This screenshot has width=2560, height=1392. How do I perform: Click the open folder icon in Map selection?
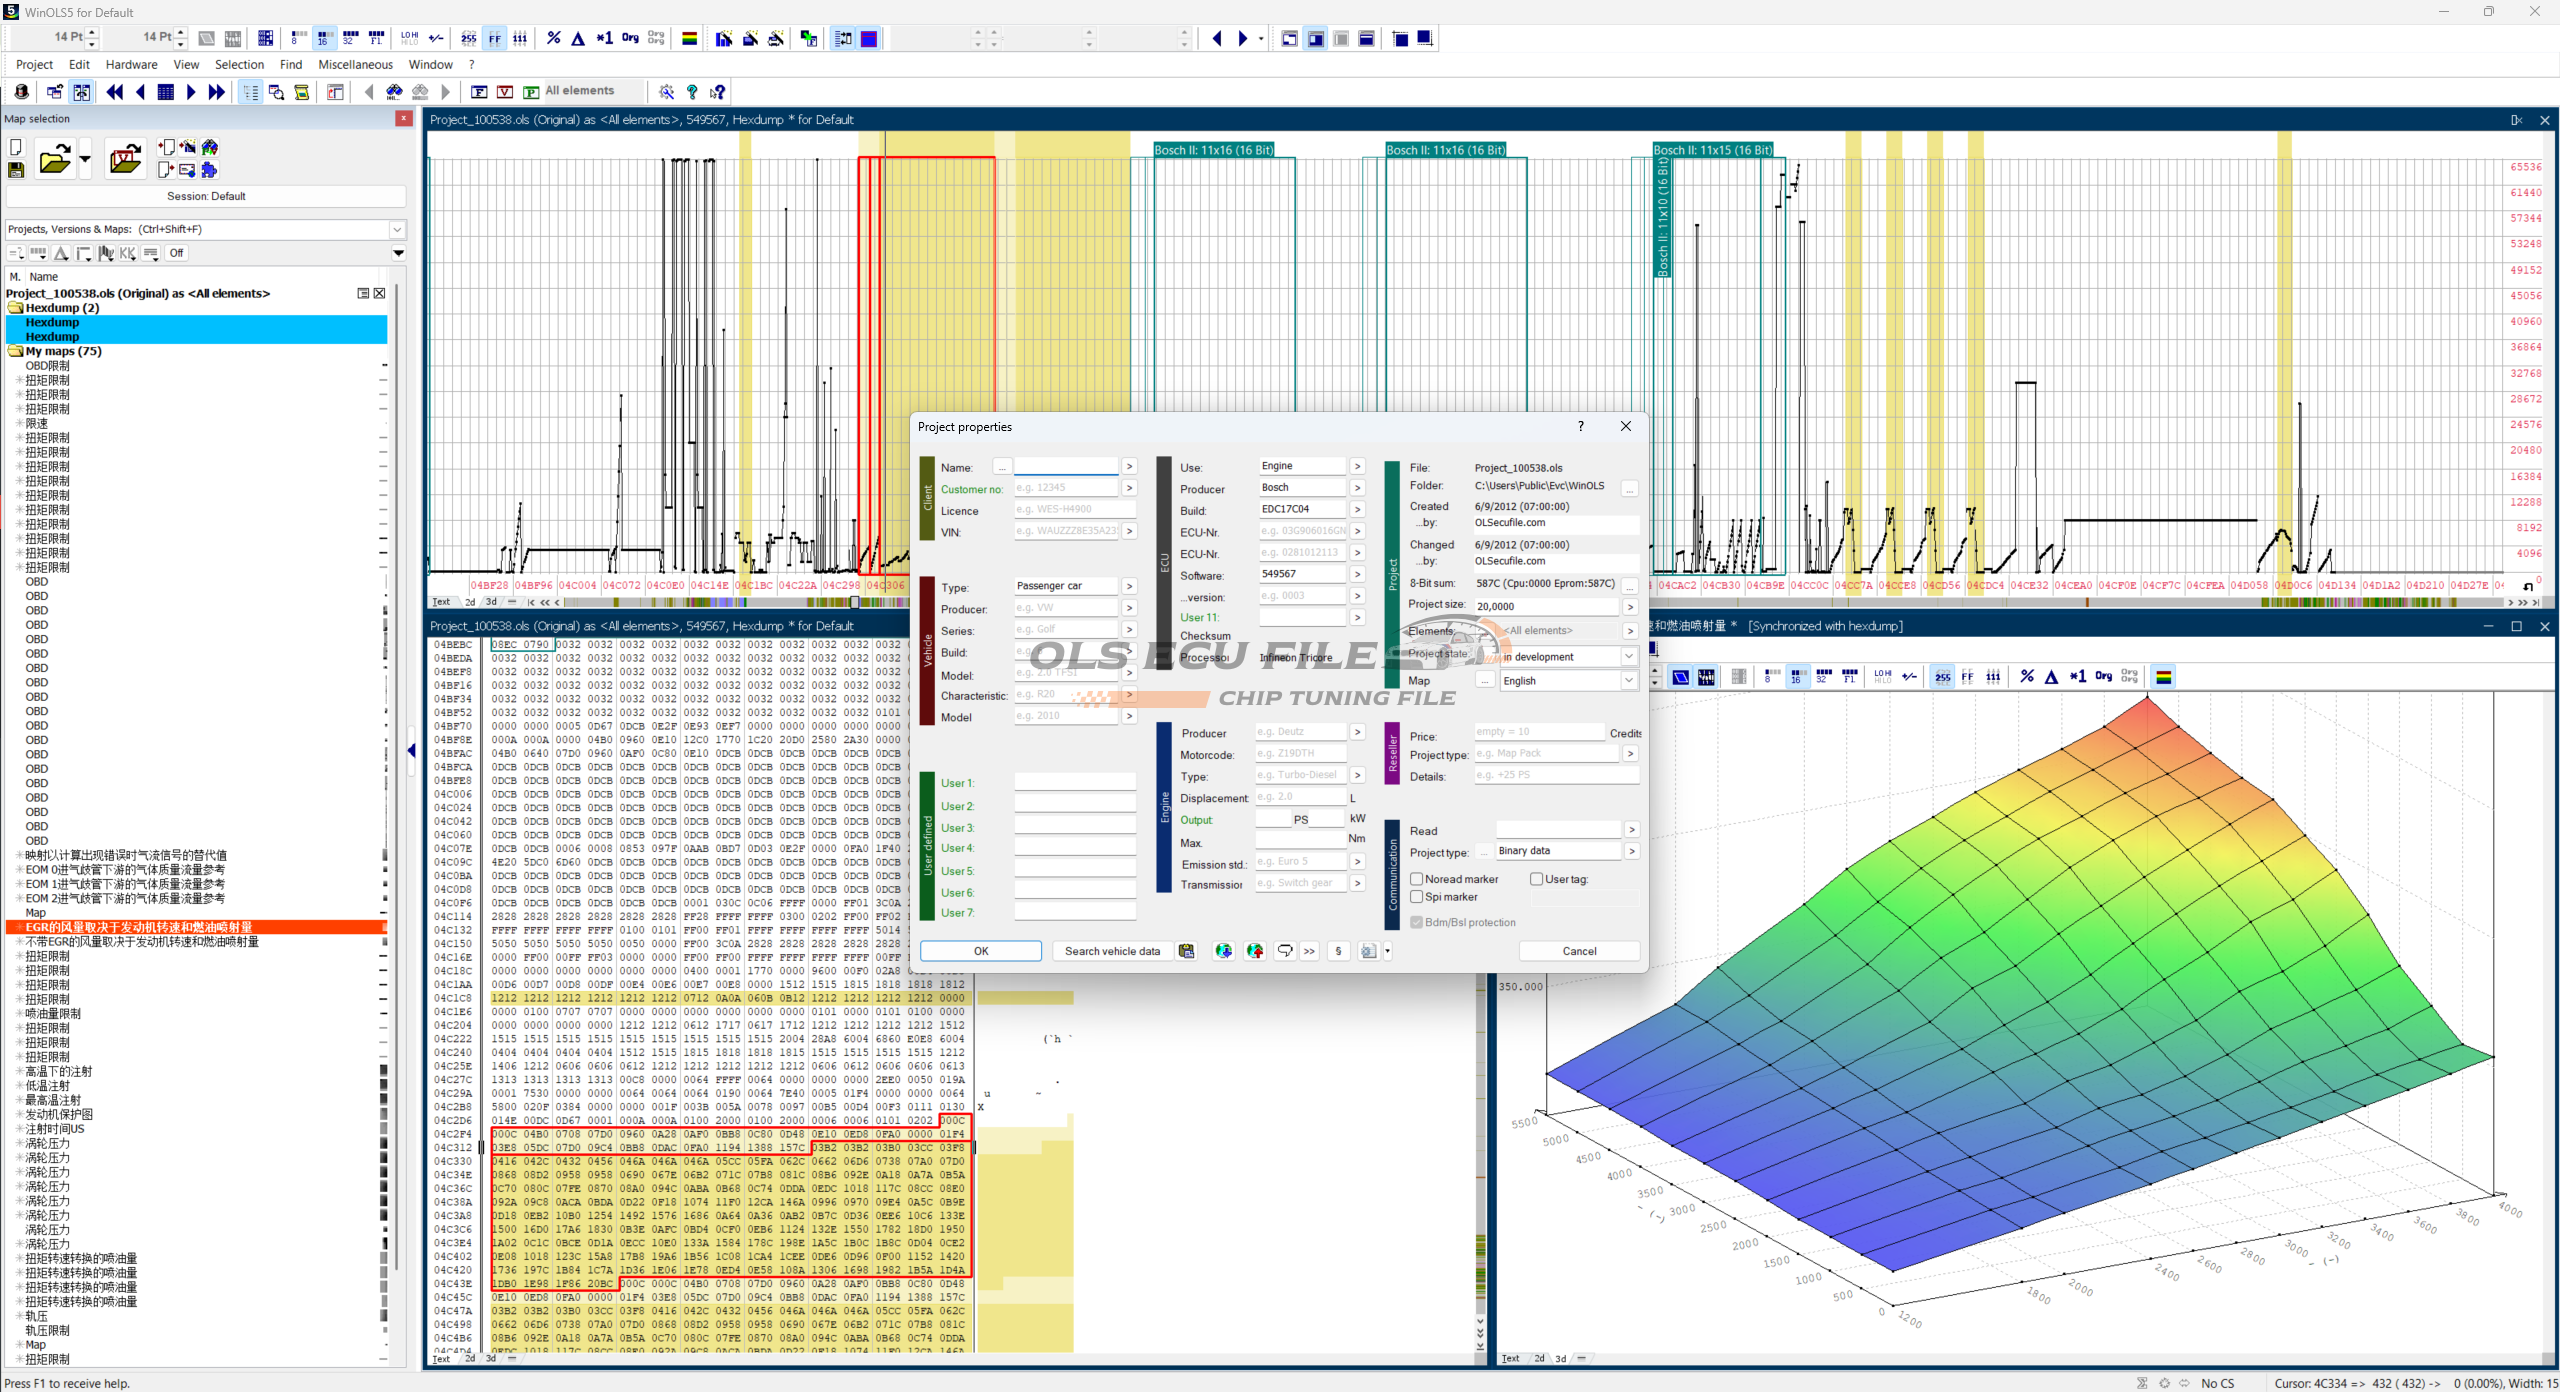pyautogui.click(x=54, y=160)
